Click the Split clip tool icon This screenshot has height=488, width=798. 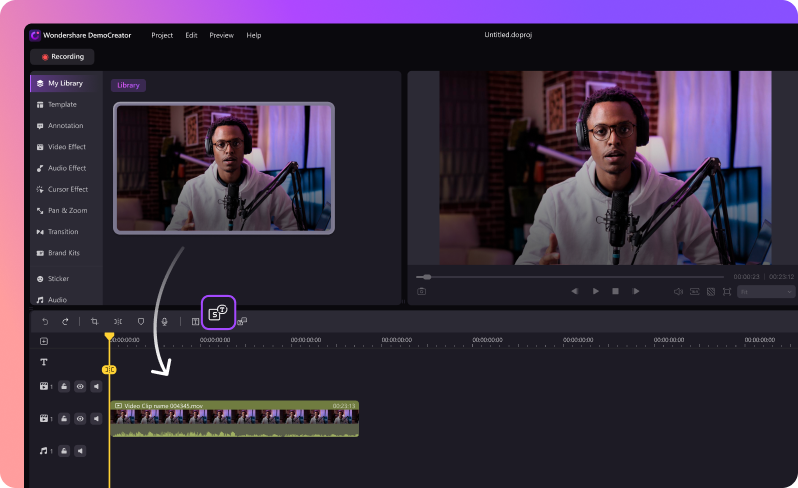coord(118,321)
